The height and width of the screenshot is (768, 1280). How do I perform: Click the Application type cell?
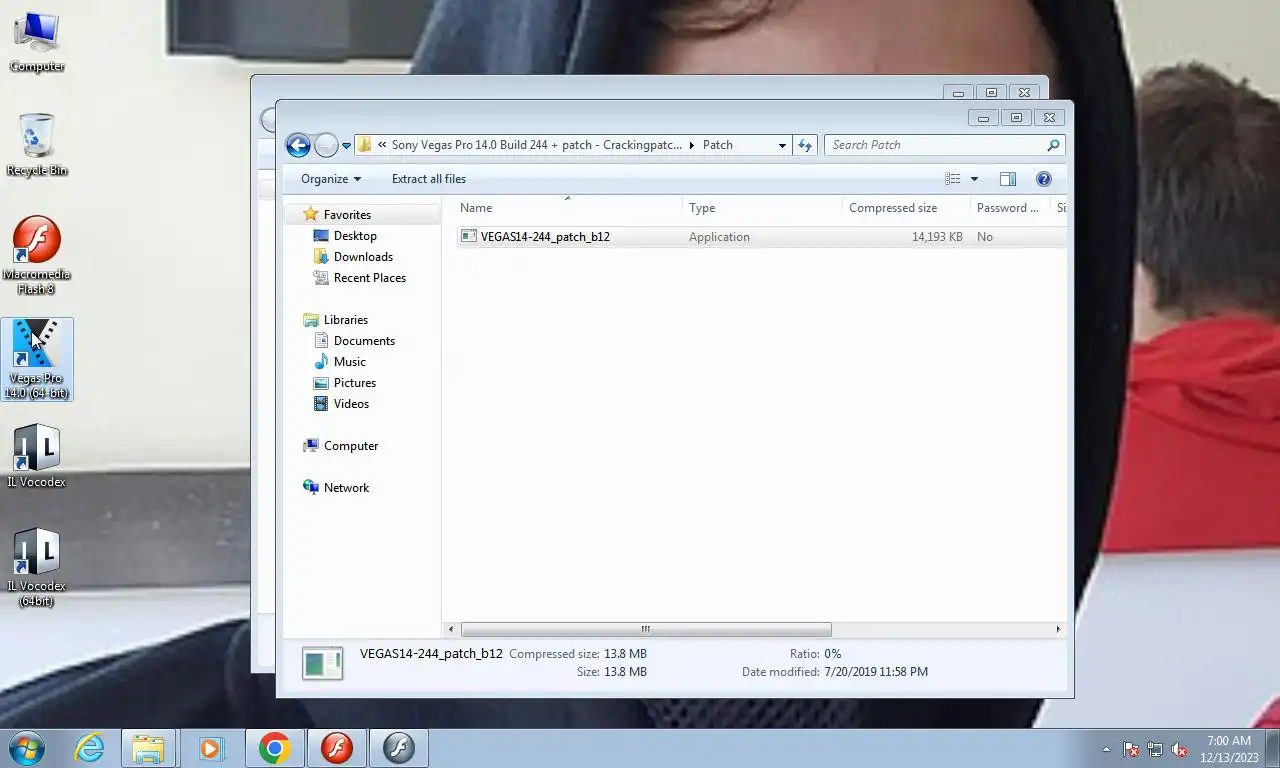click(x=719, y=237)
